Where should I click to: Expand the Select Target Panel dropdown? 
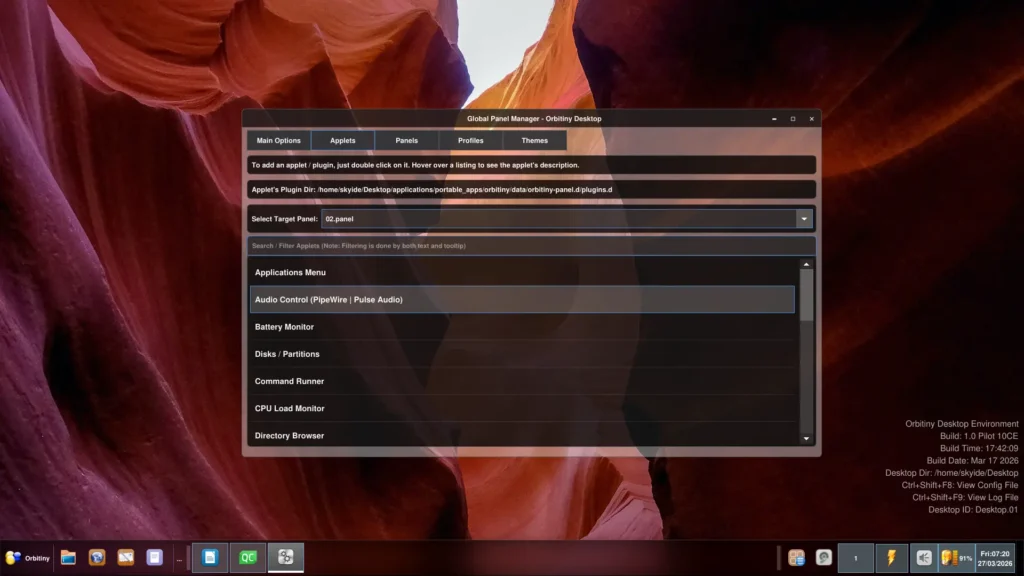tap(804, 219)
